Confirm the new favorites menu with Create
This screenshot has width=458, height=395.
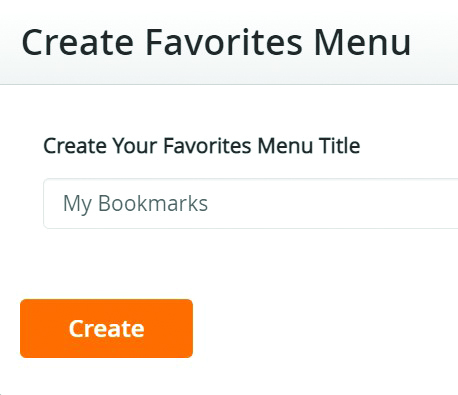[106, 328]
